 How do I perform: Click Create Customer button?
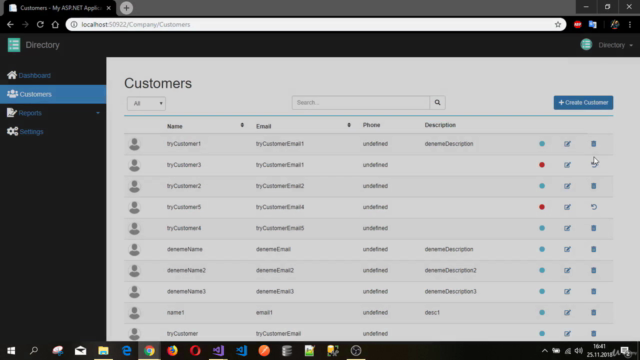(x=583, y=102)
